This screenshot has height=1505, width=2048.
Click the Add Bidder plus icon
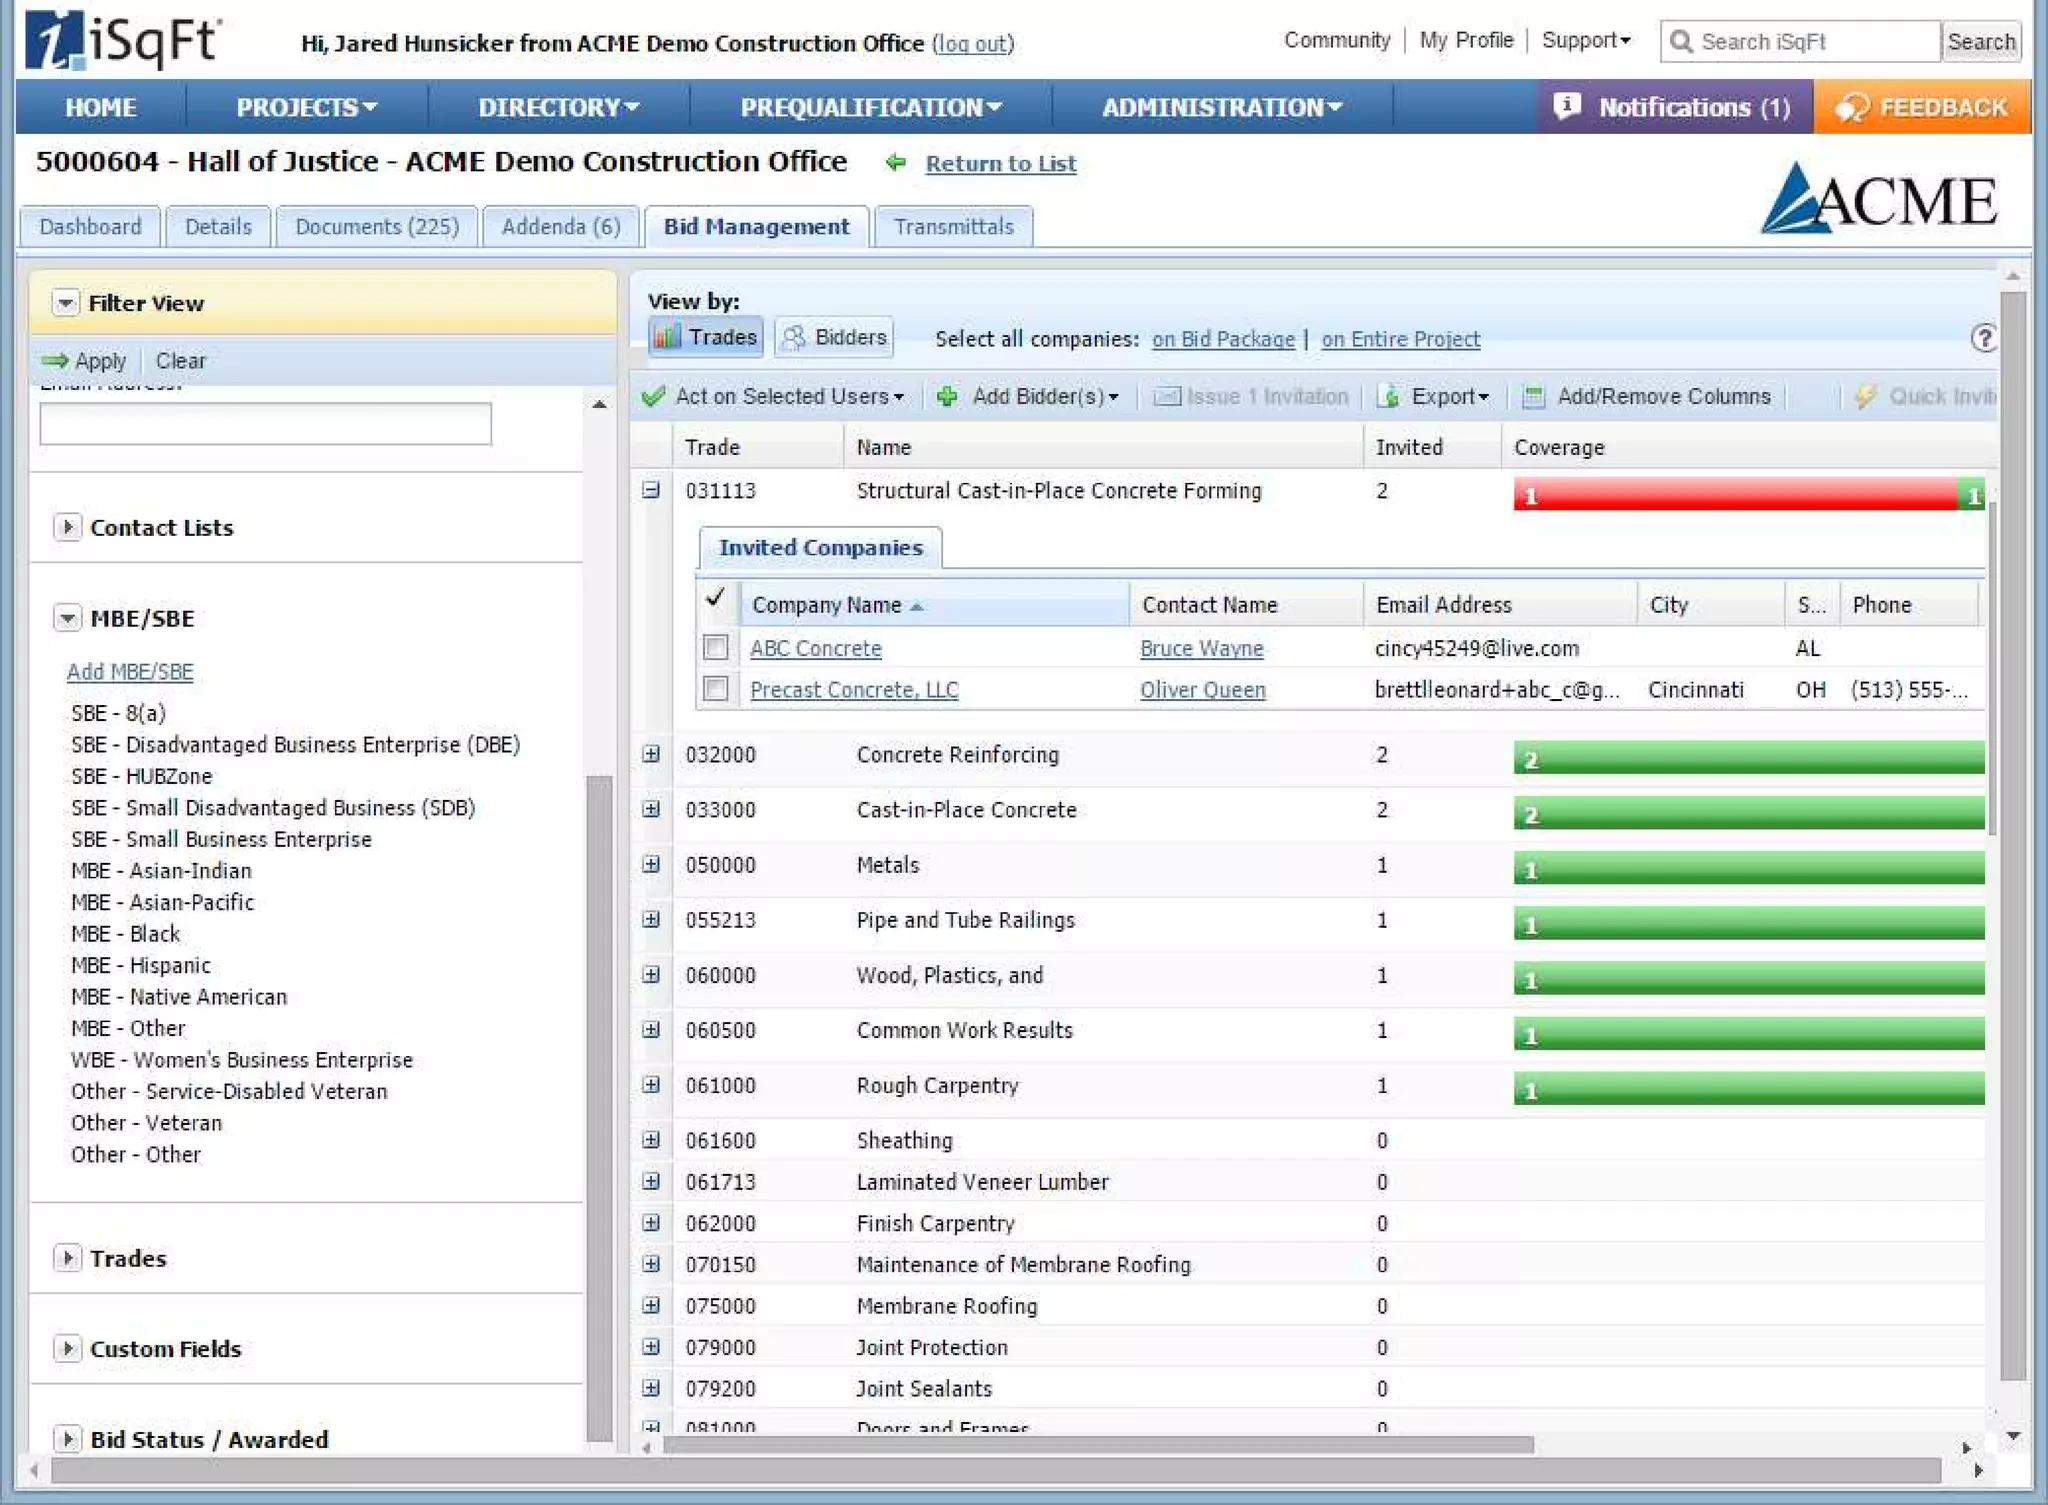[947, 396]
